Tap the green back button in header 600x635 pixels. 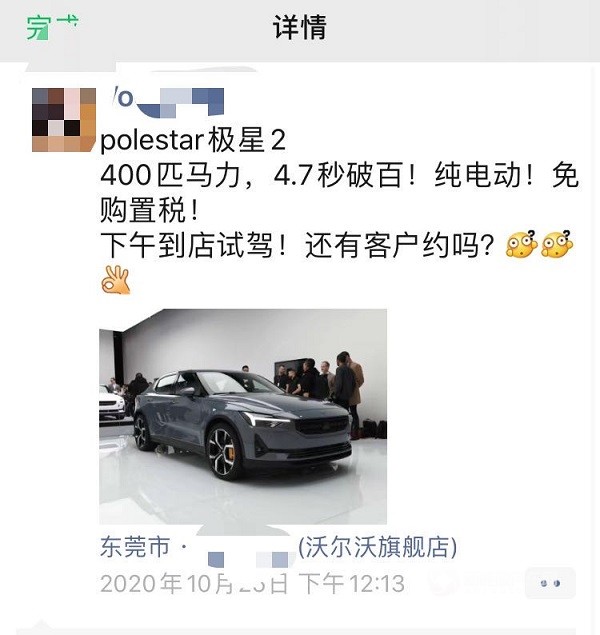pos(52,27)
